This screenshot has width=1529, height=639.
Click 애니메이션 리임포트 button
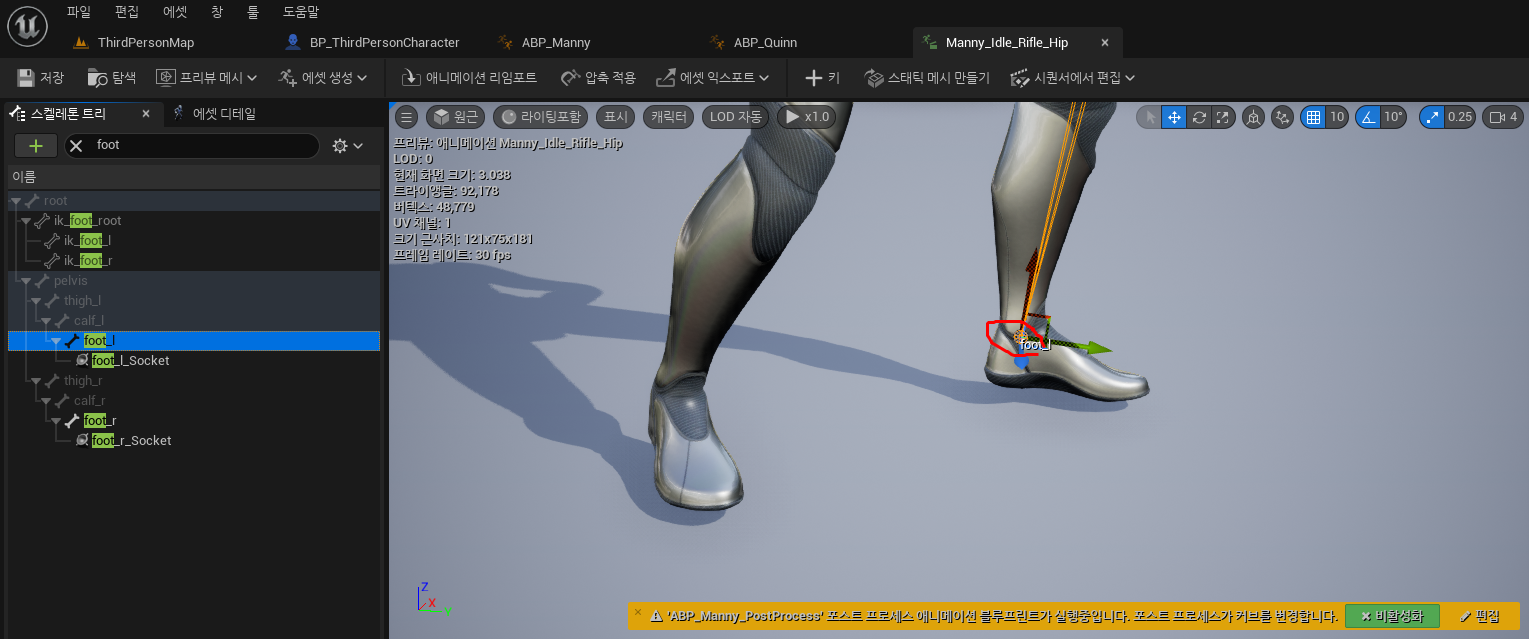(x=469, y=77)
